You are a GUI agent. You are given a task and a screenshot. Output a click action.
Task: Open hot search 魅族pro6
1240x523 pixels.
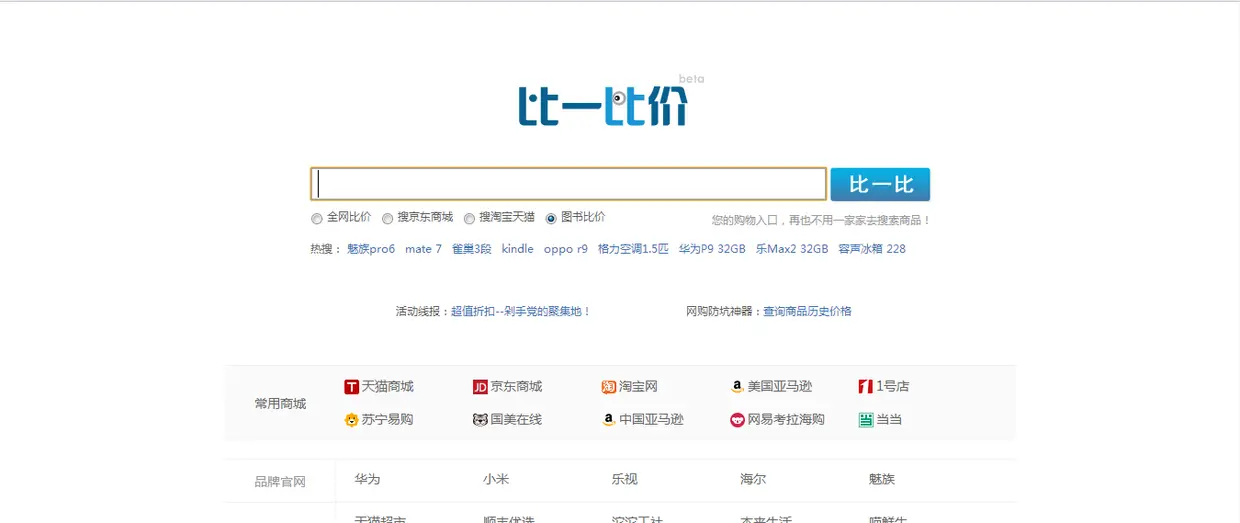point(371,249)
